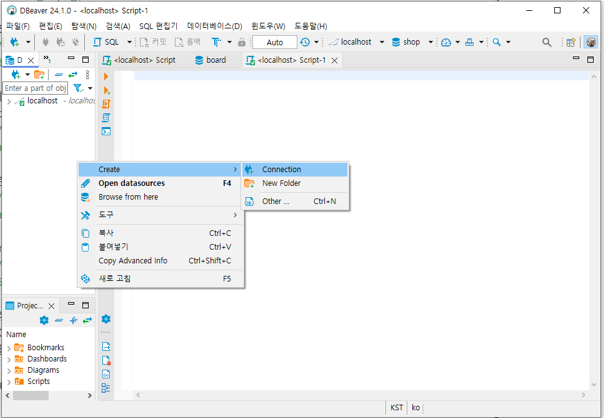The width and height of the screenshot is (604, 418).
Task: Click the new folder icon in Database Navigator
Action: (x=39, y=74)
